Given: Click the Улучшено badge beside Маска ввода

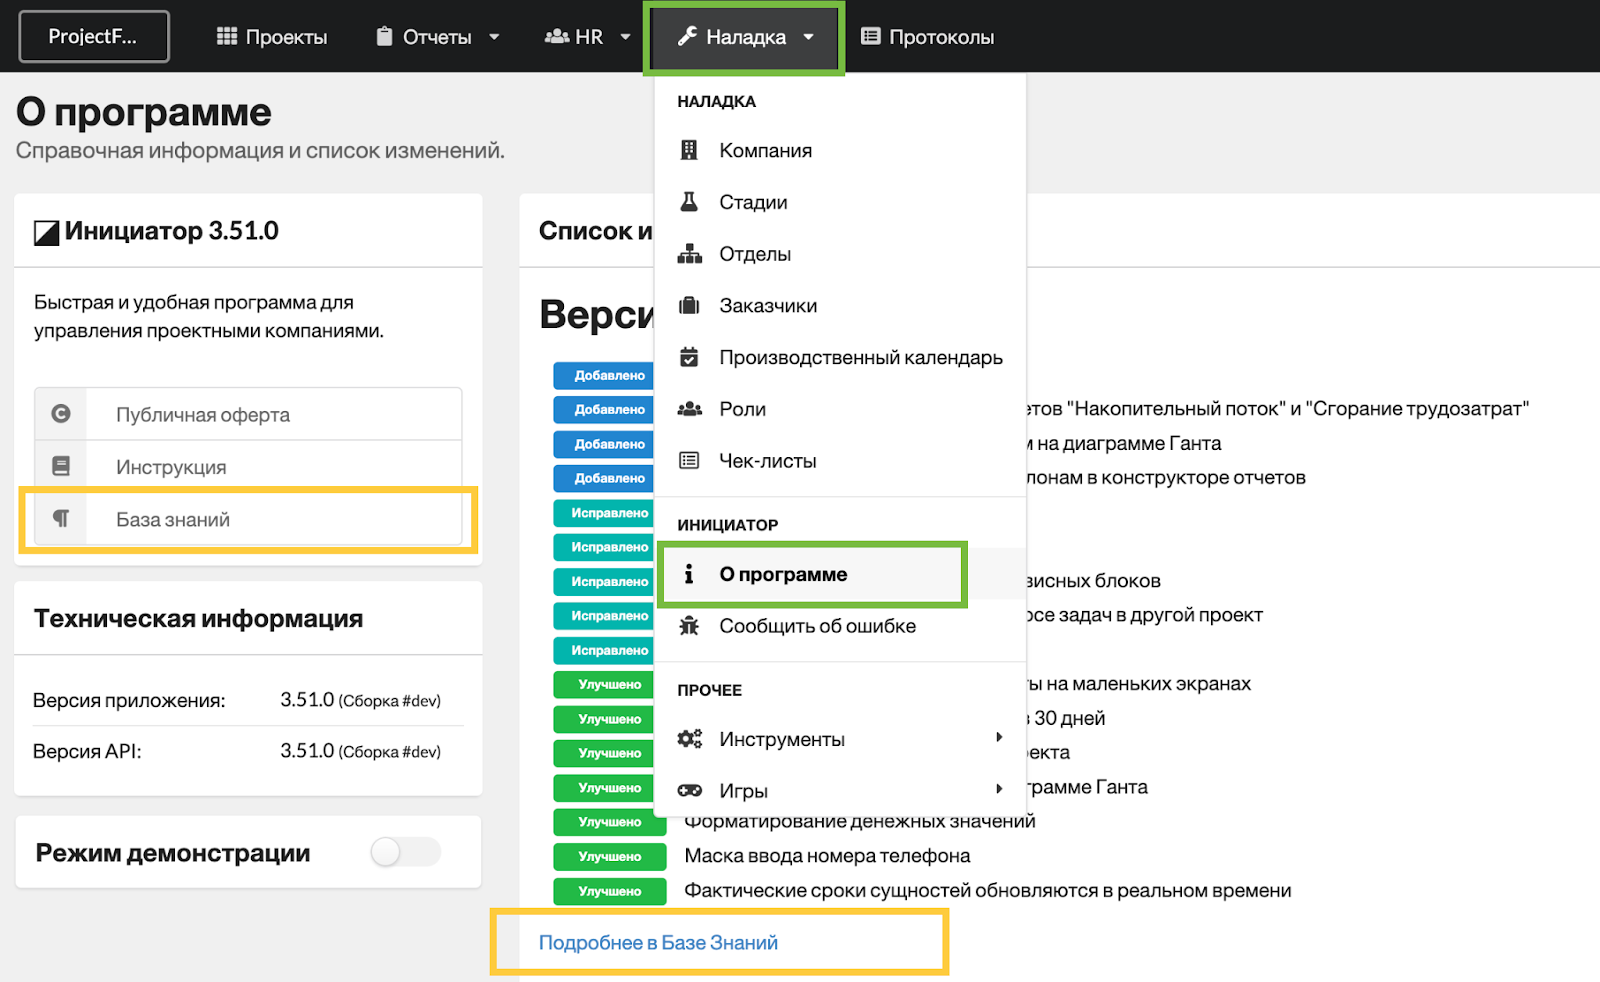Looking at the screenshot, I should [x=609, y=856].
